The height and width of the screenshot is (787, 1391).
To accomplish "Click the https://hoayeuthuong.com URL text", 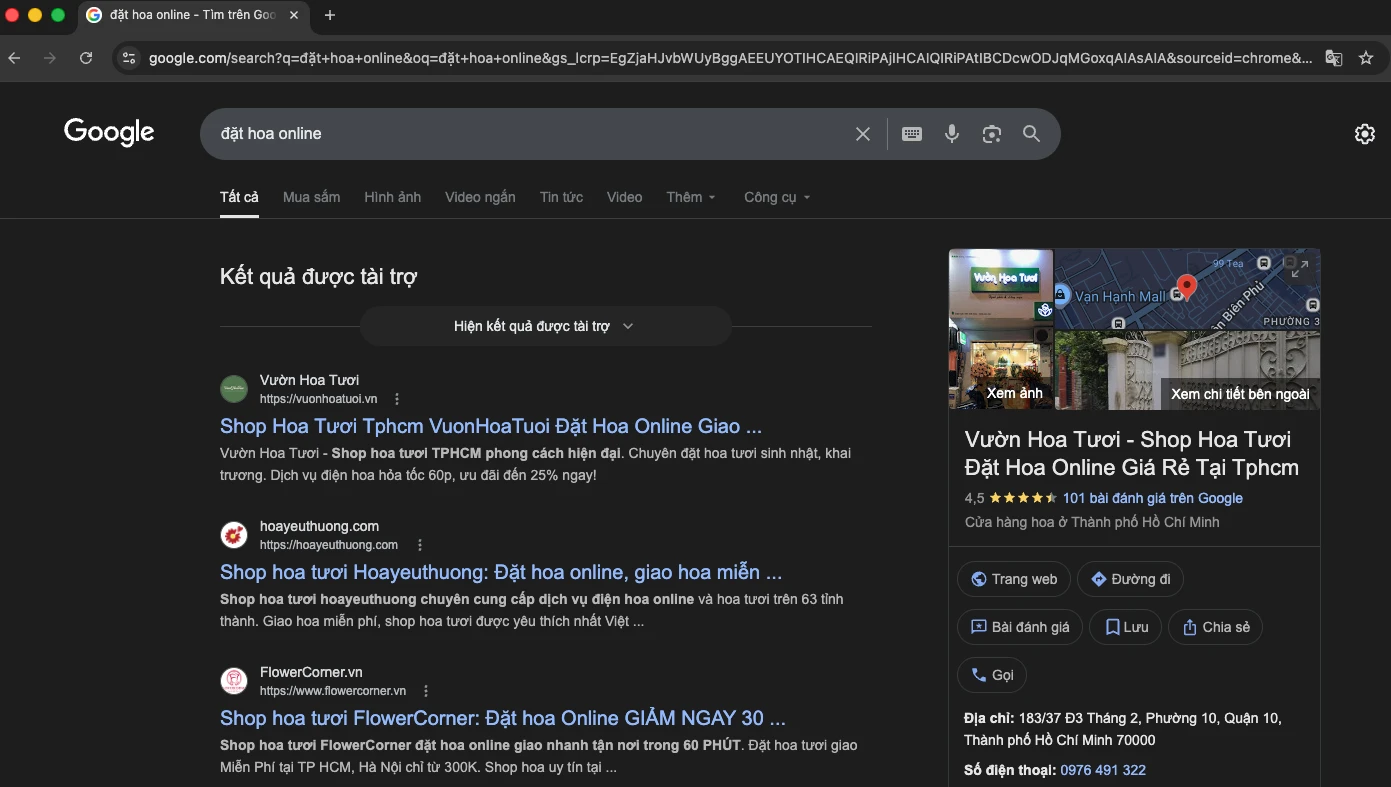I will pos(329,545).
